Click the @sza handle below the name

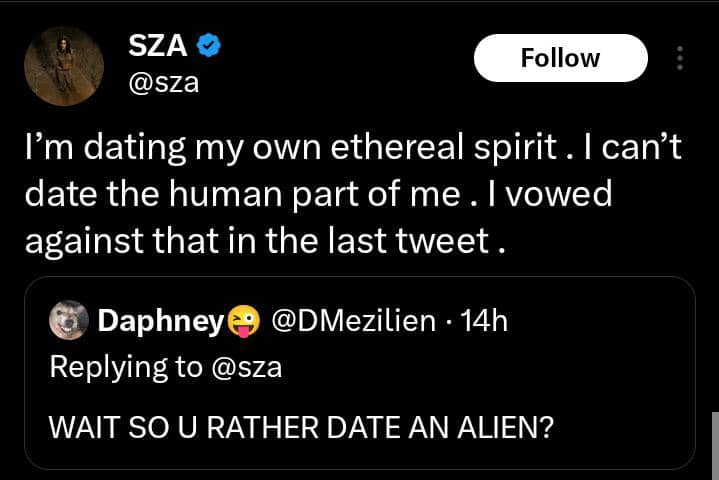click(x=164, y=82)
